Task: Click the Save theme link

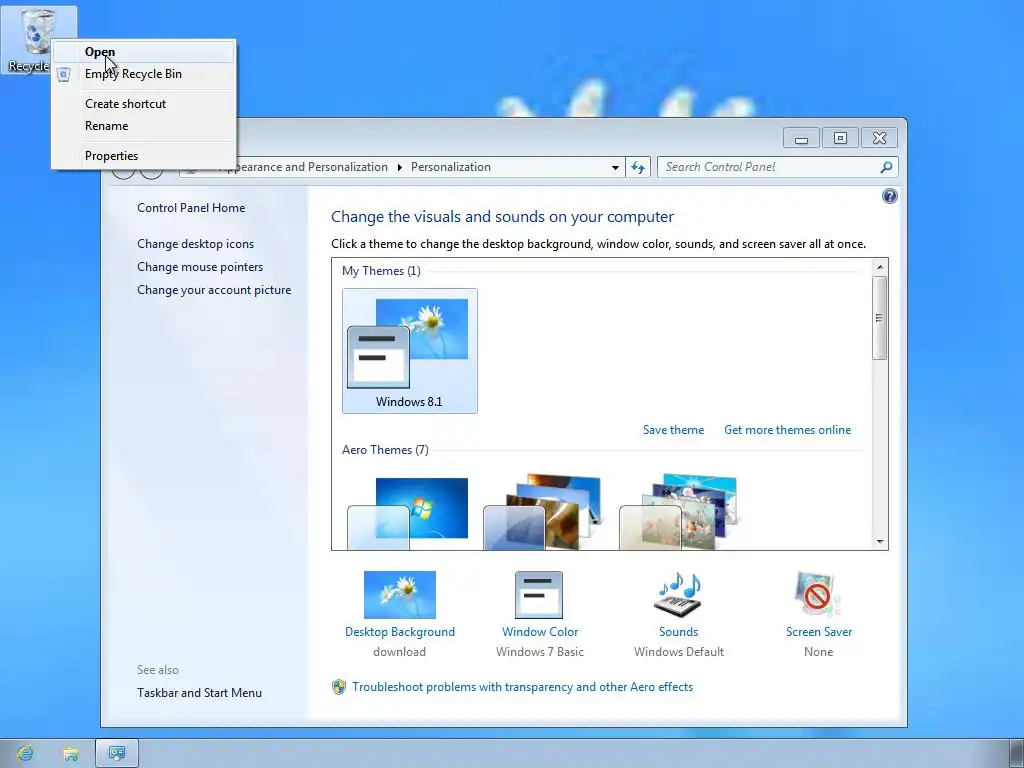Action: tap(673, 430)
